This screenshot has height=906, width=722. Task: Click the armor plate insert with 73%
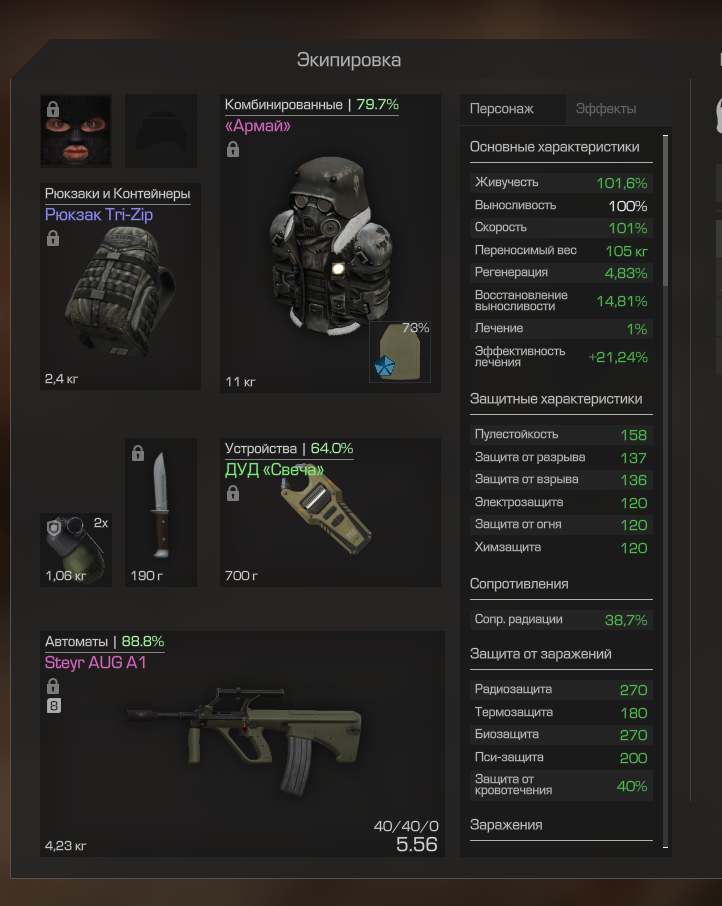[400, 352]
